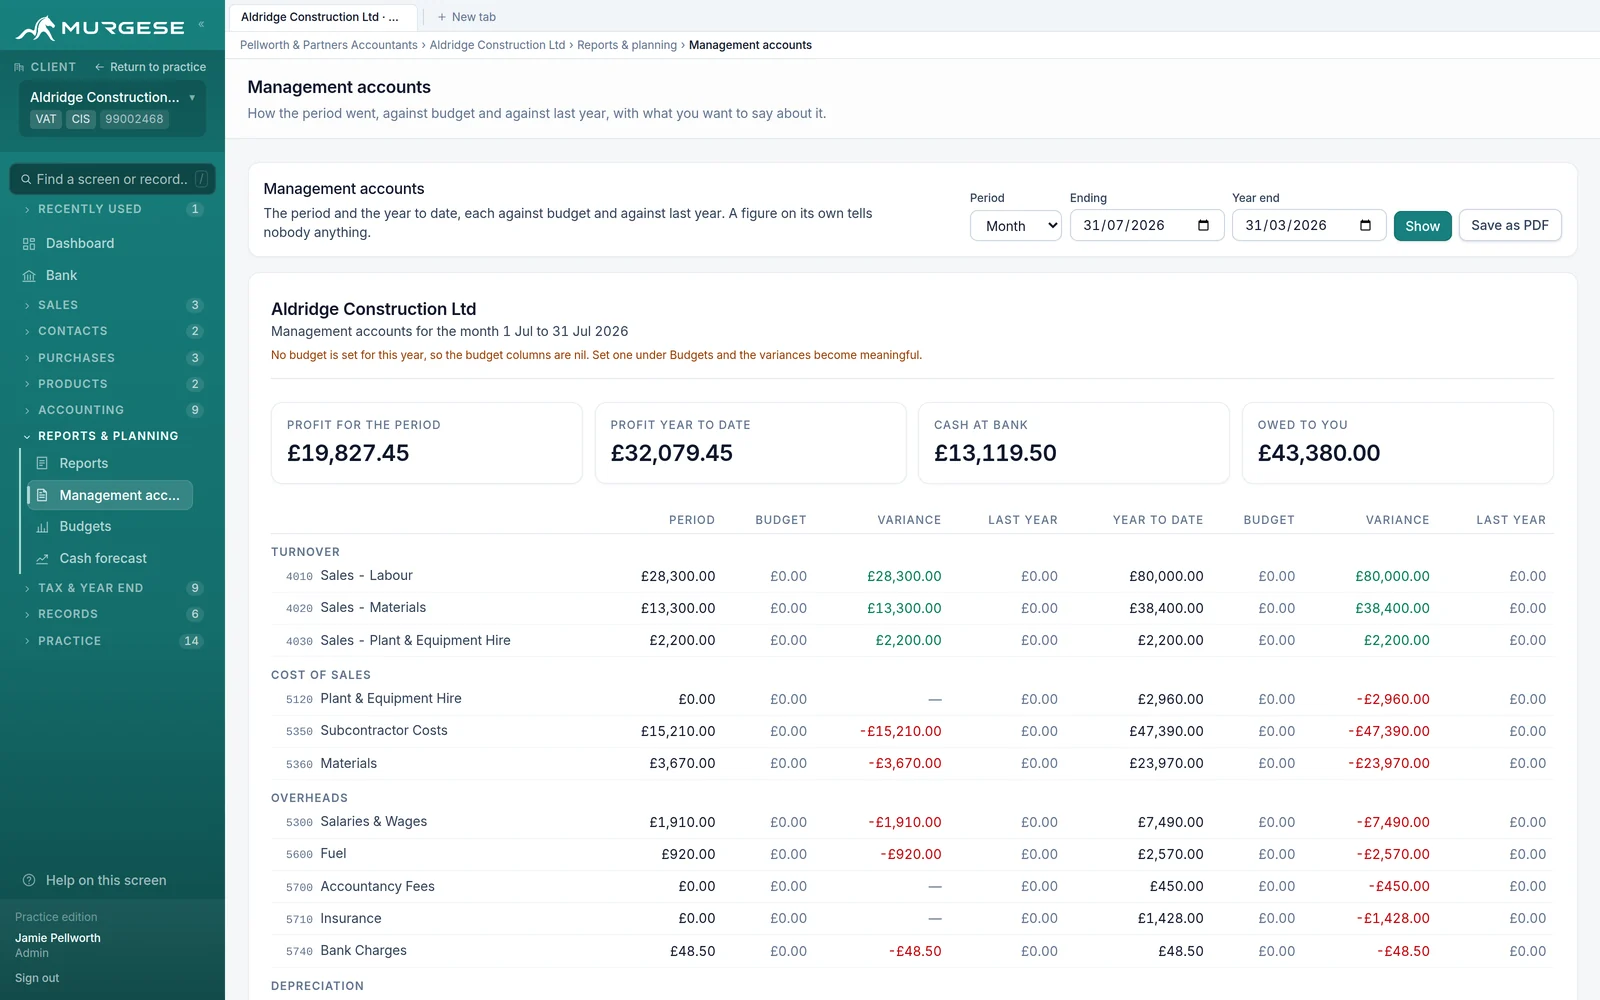Expand the Accounting section
This screenshot has height=1000, width=1600.
[x=112, y=410]
